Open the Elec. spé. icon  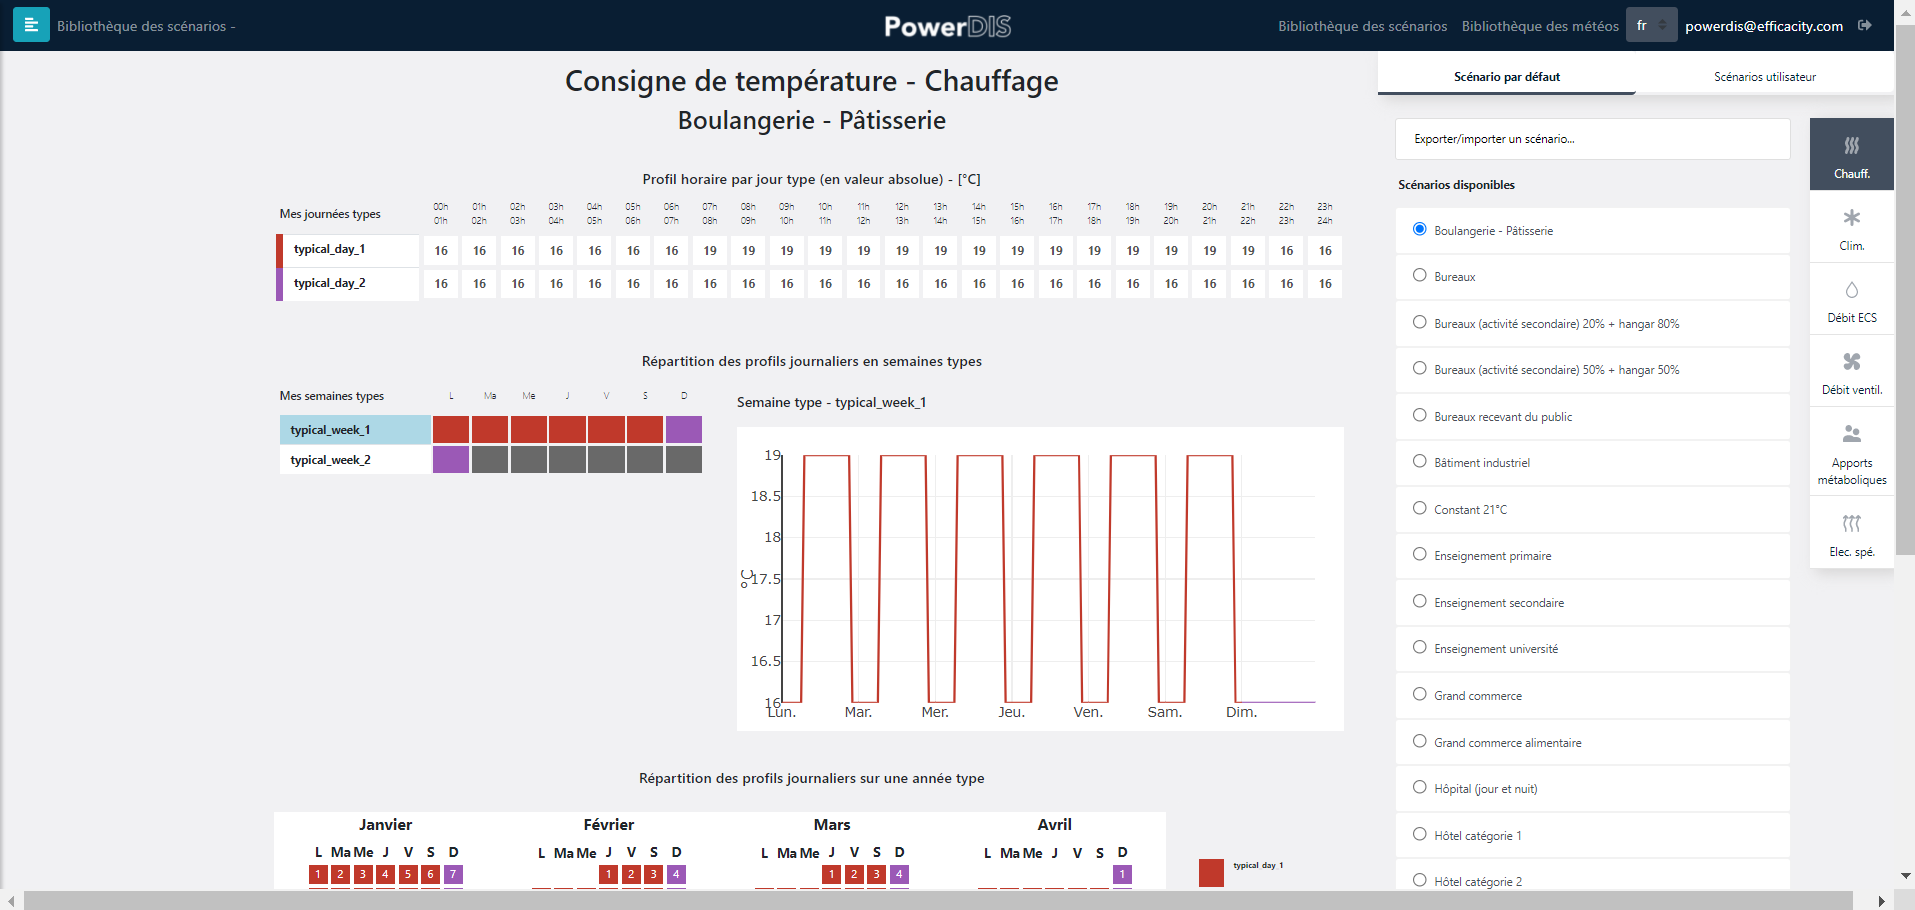[1852, 533]
